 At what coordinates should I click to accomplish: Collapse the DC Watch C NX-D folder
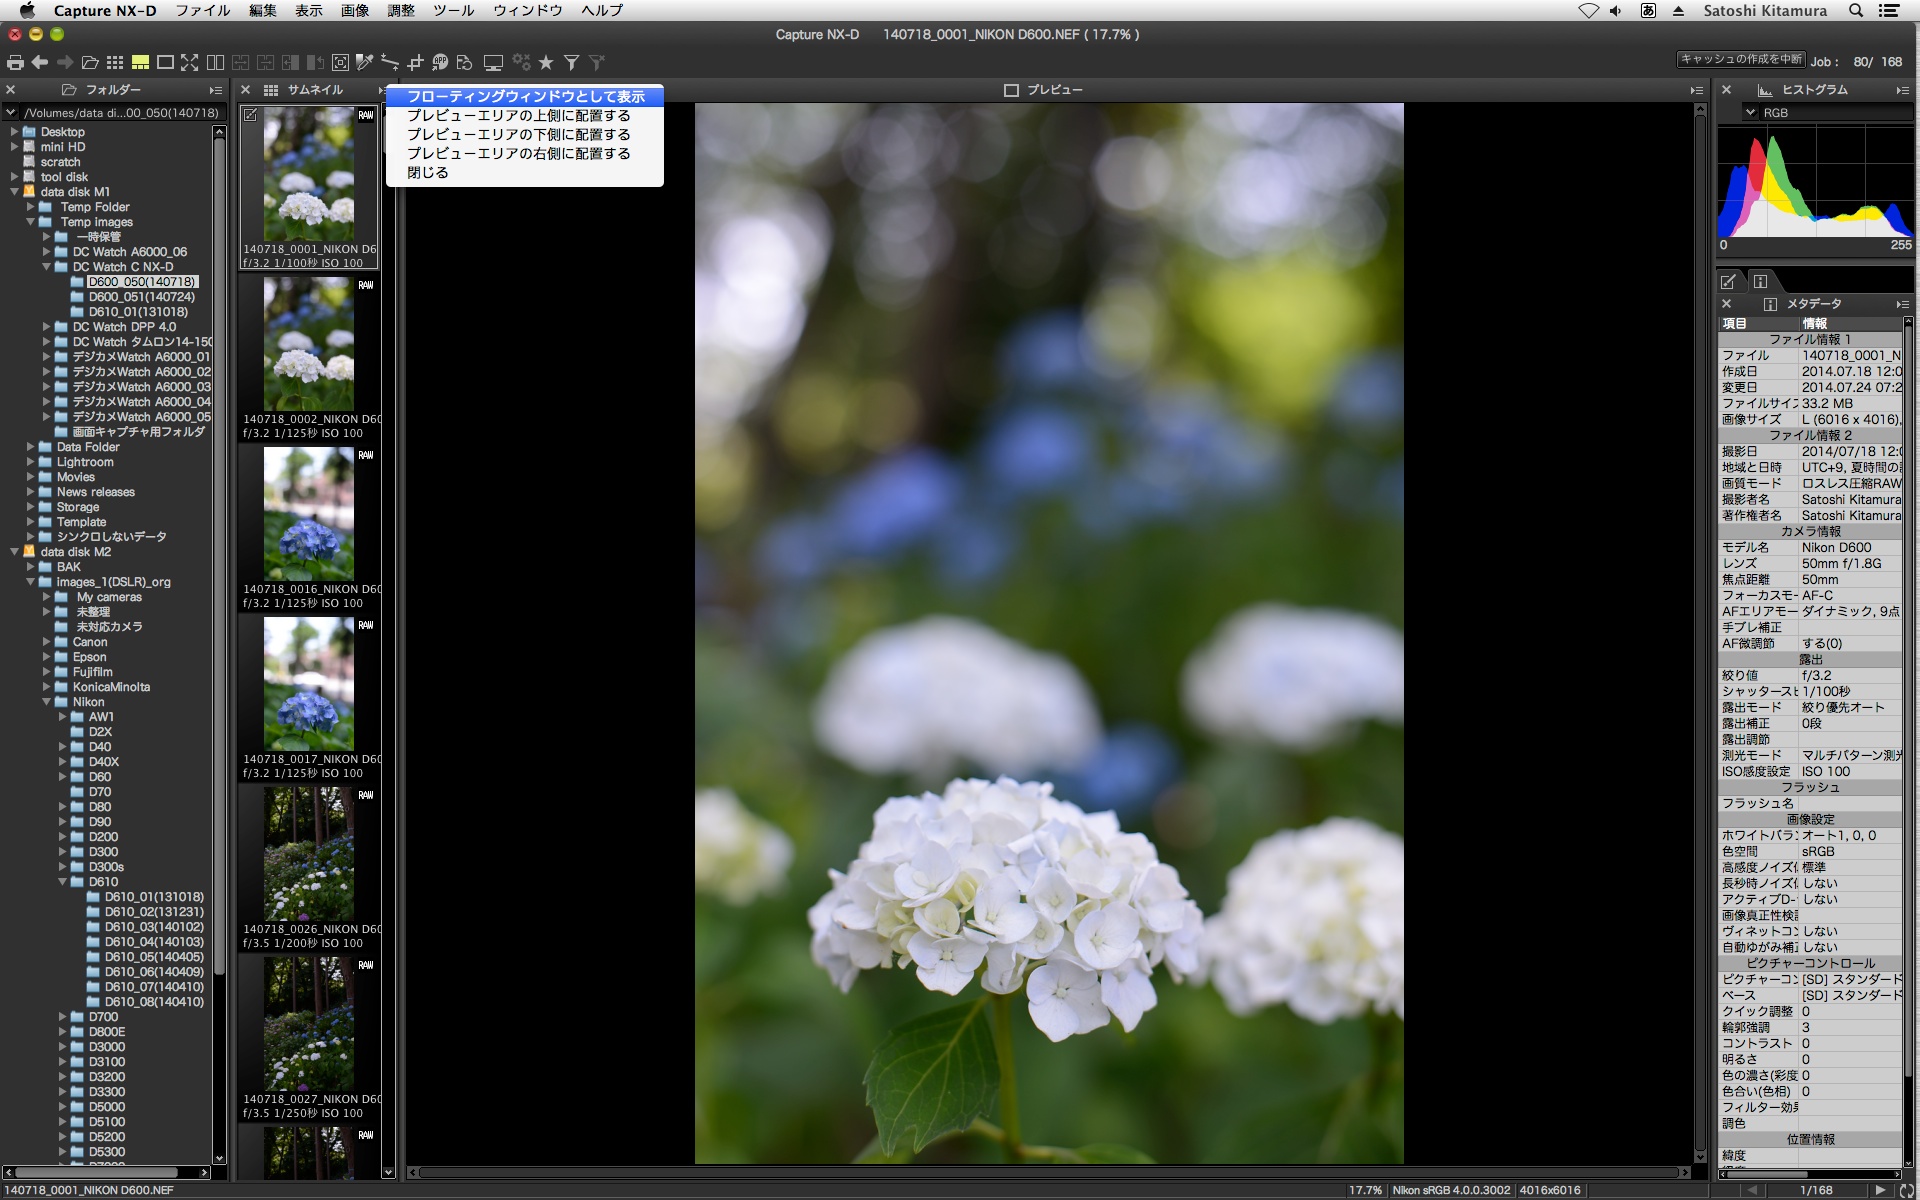coord(47,267)
